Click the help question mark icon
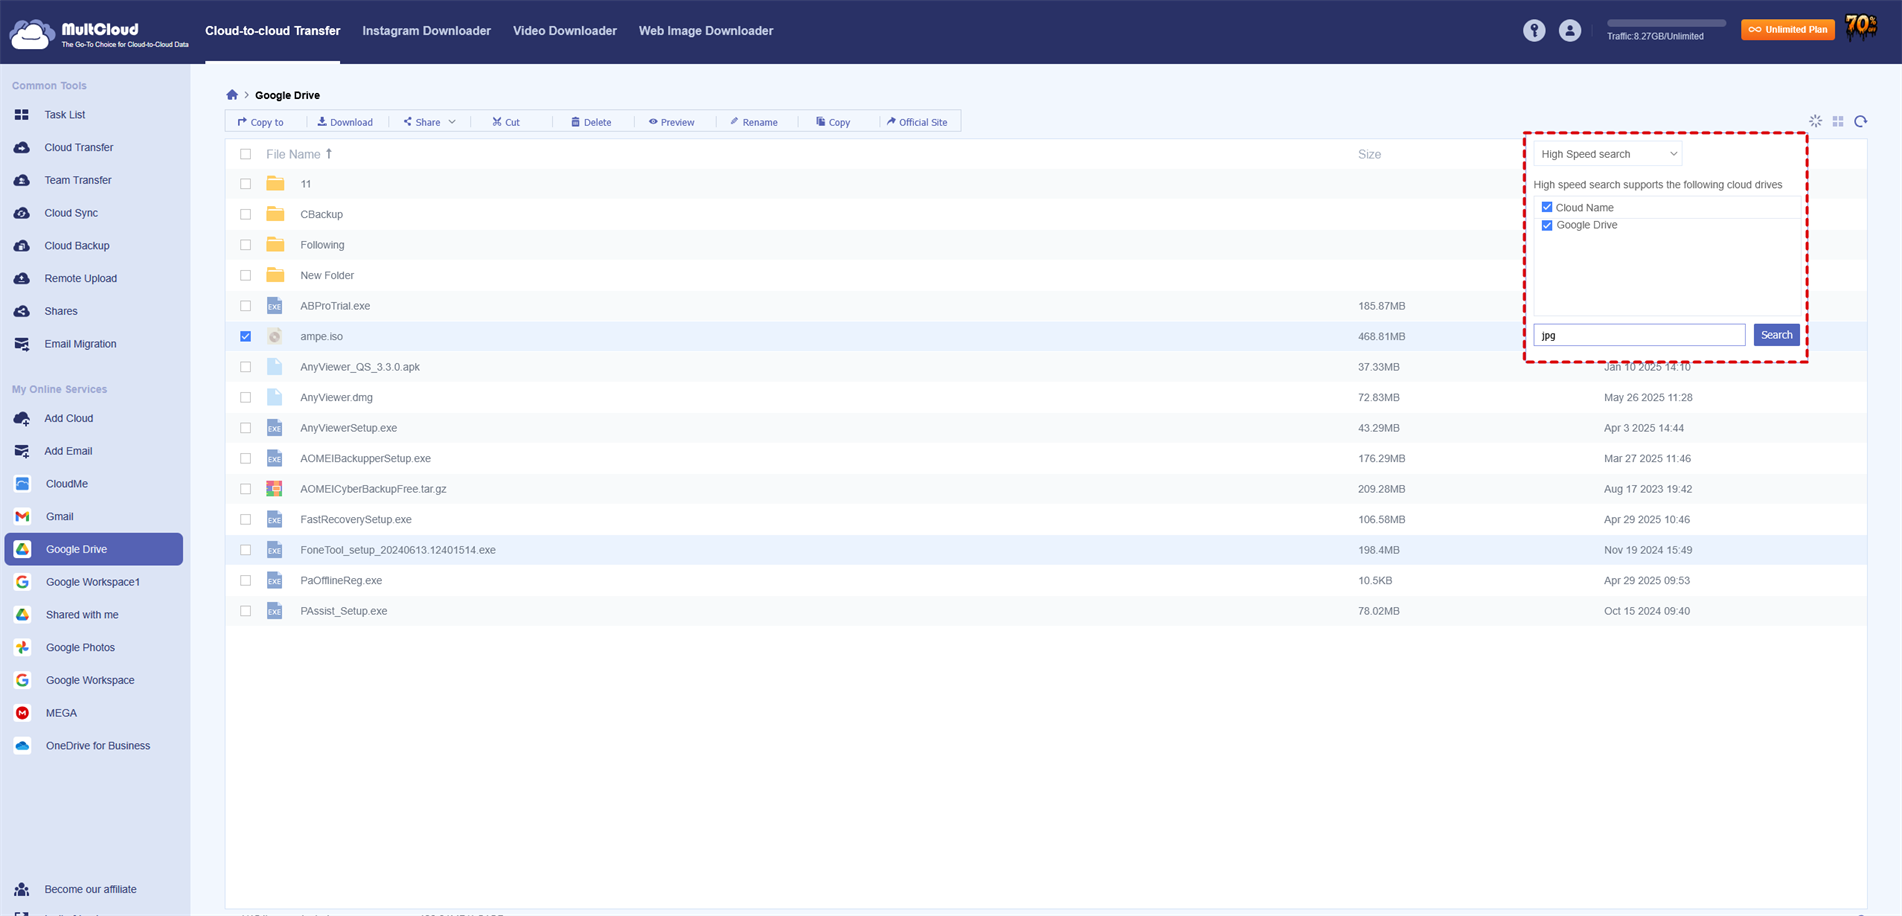Screen dimensions: 1902x916 (x=1533, y=31)
